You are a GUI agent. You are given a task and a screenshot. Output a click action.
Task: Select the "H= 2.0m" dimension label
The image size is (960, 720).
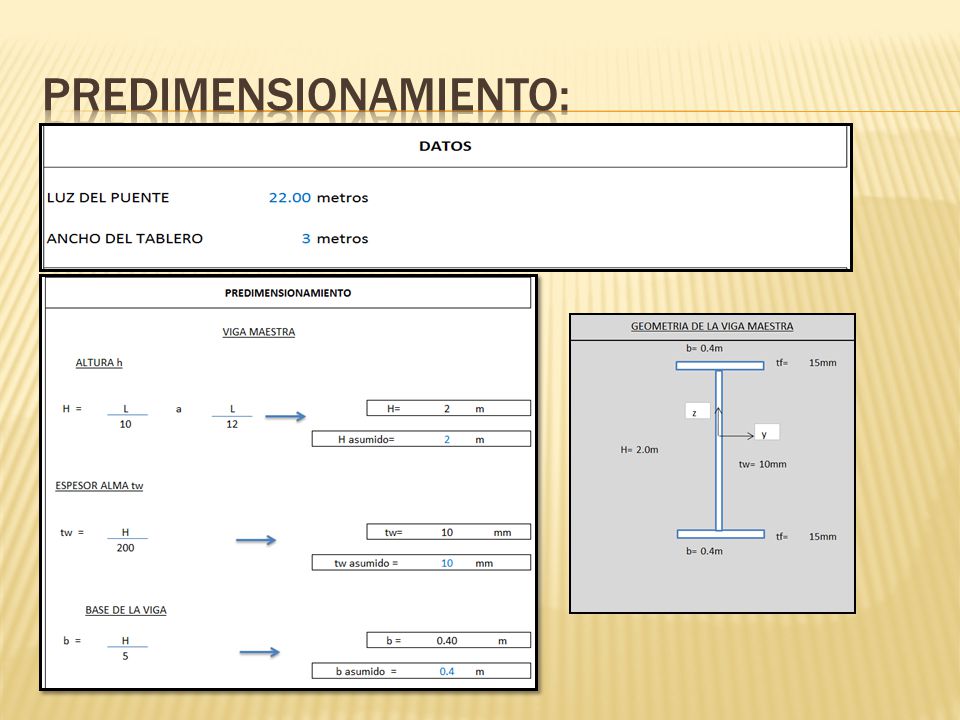coord(639,449)
